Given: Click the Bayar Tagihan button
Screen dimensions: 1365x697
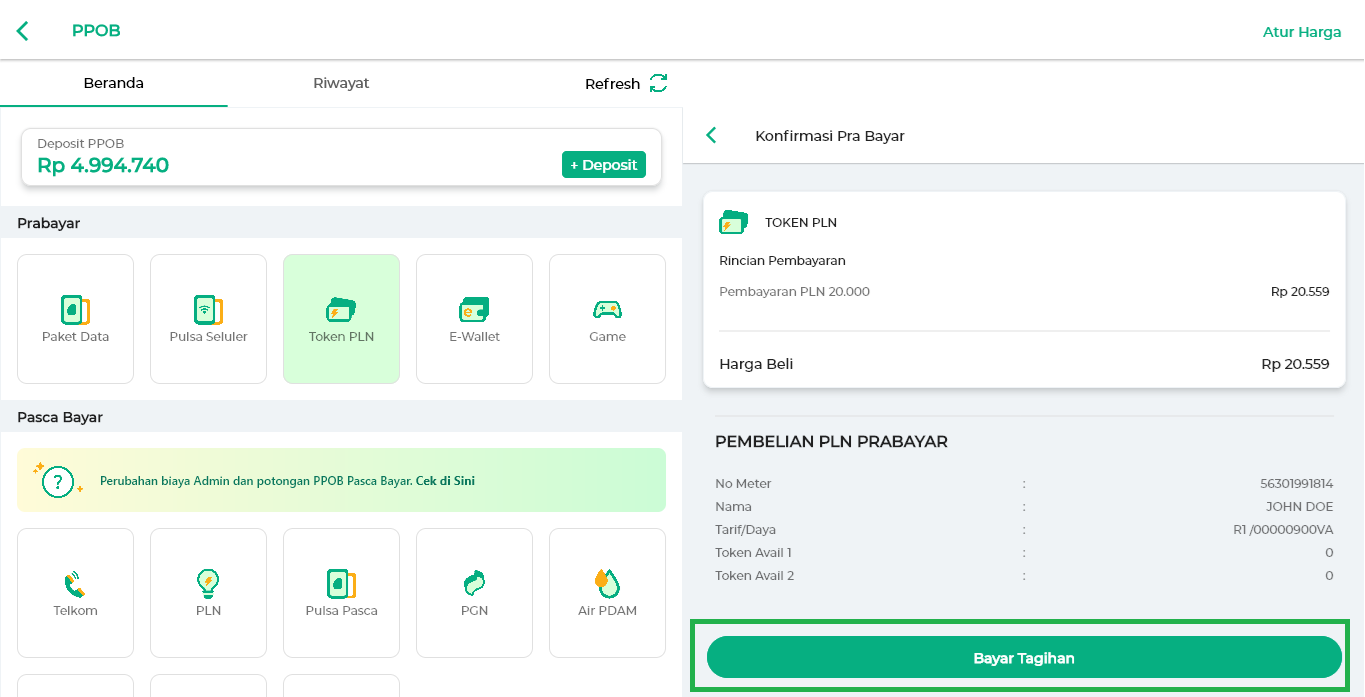Looking at the screenshot, I should [1024, 657].
